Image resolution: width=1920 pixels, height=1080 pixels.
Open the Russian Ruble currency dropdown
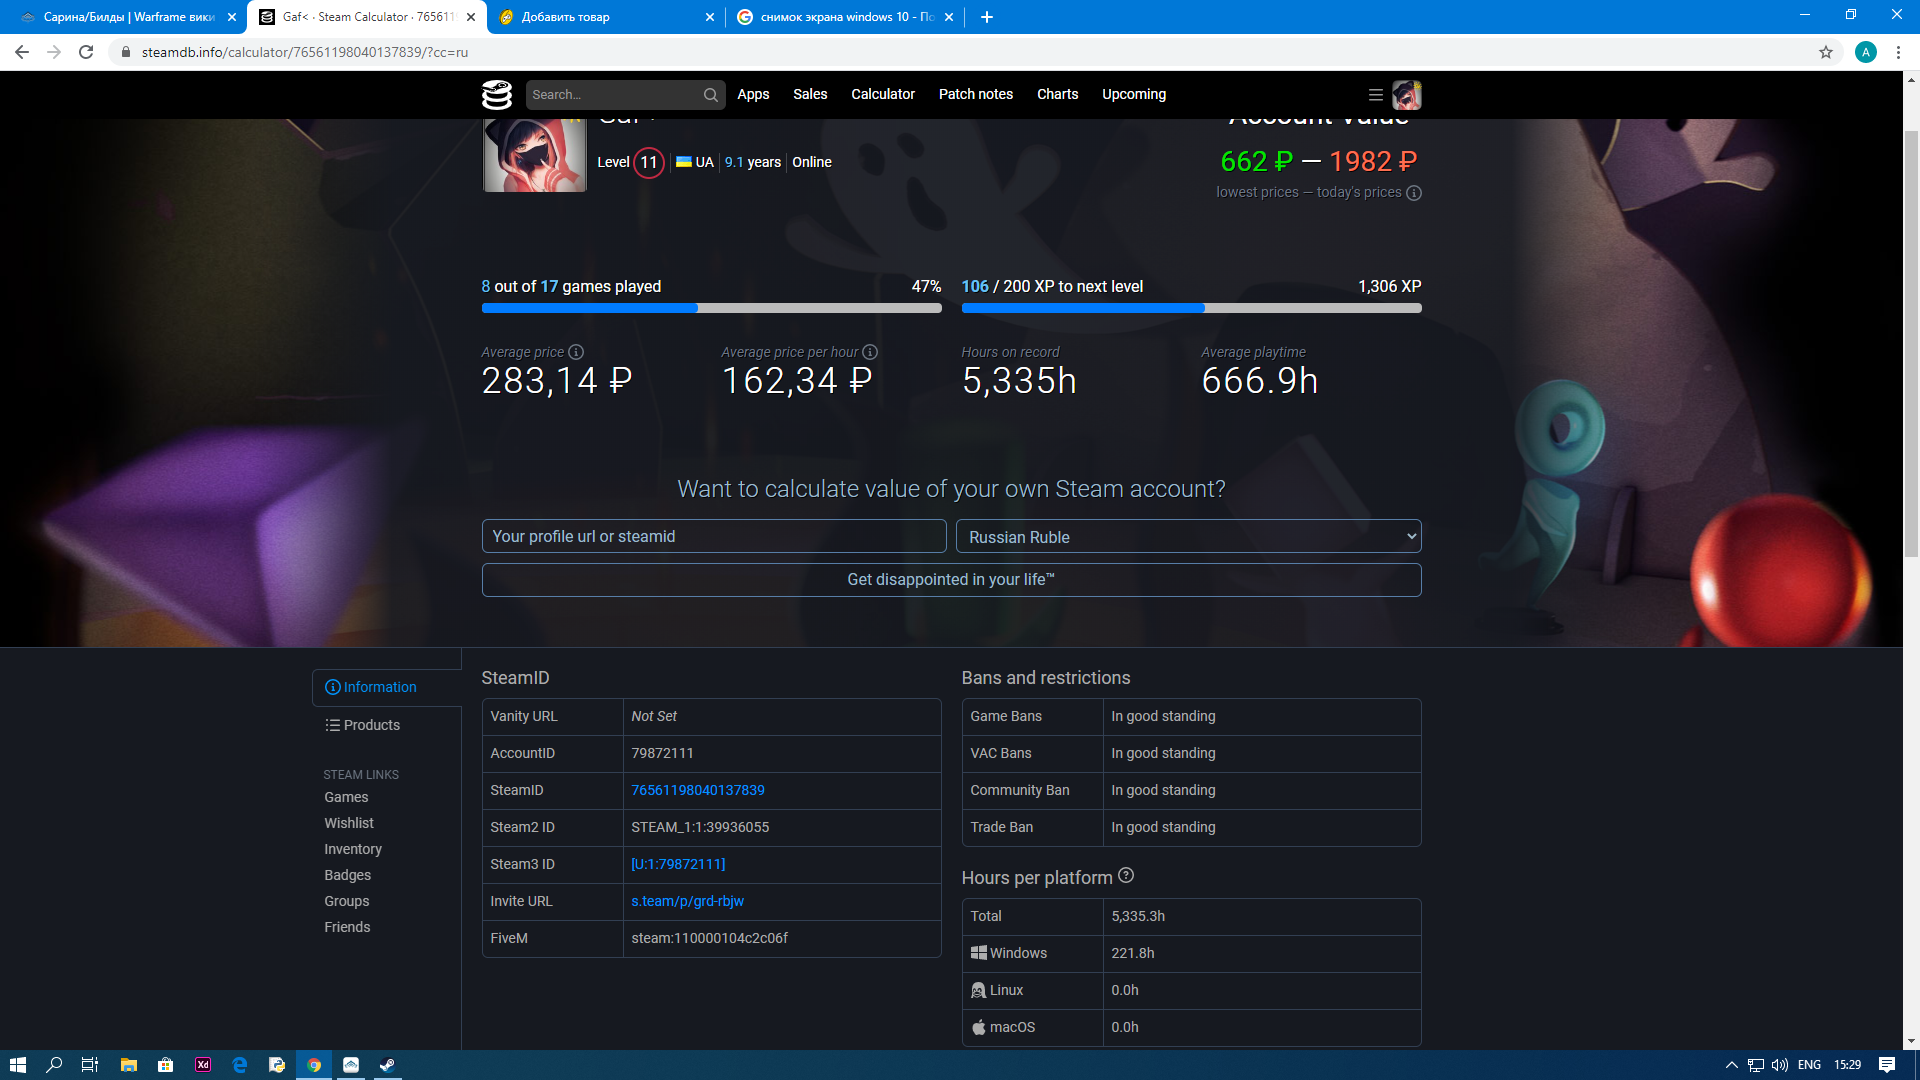(x=1188, y=537)
